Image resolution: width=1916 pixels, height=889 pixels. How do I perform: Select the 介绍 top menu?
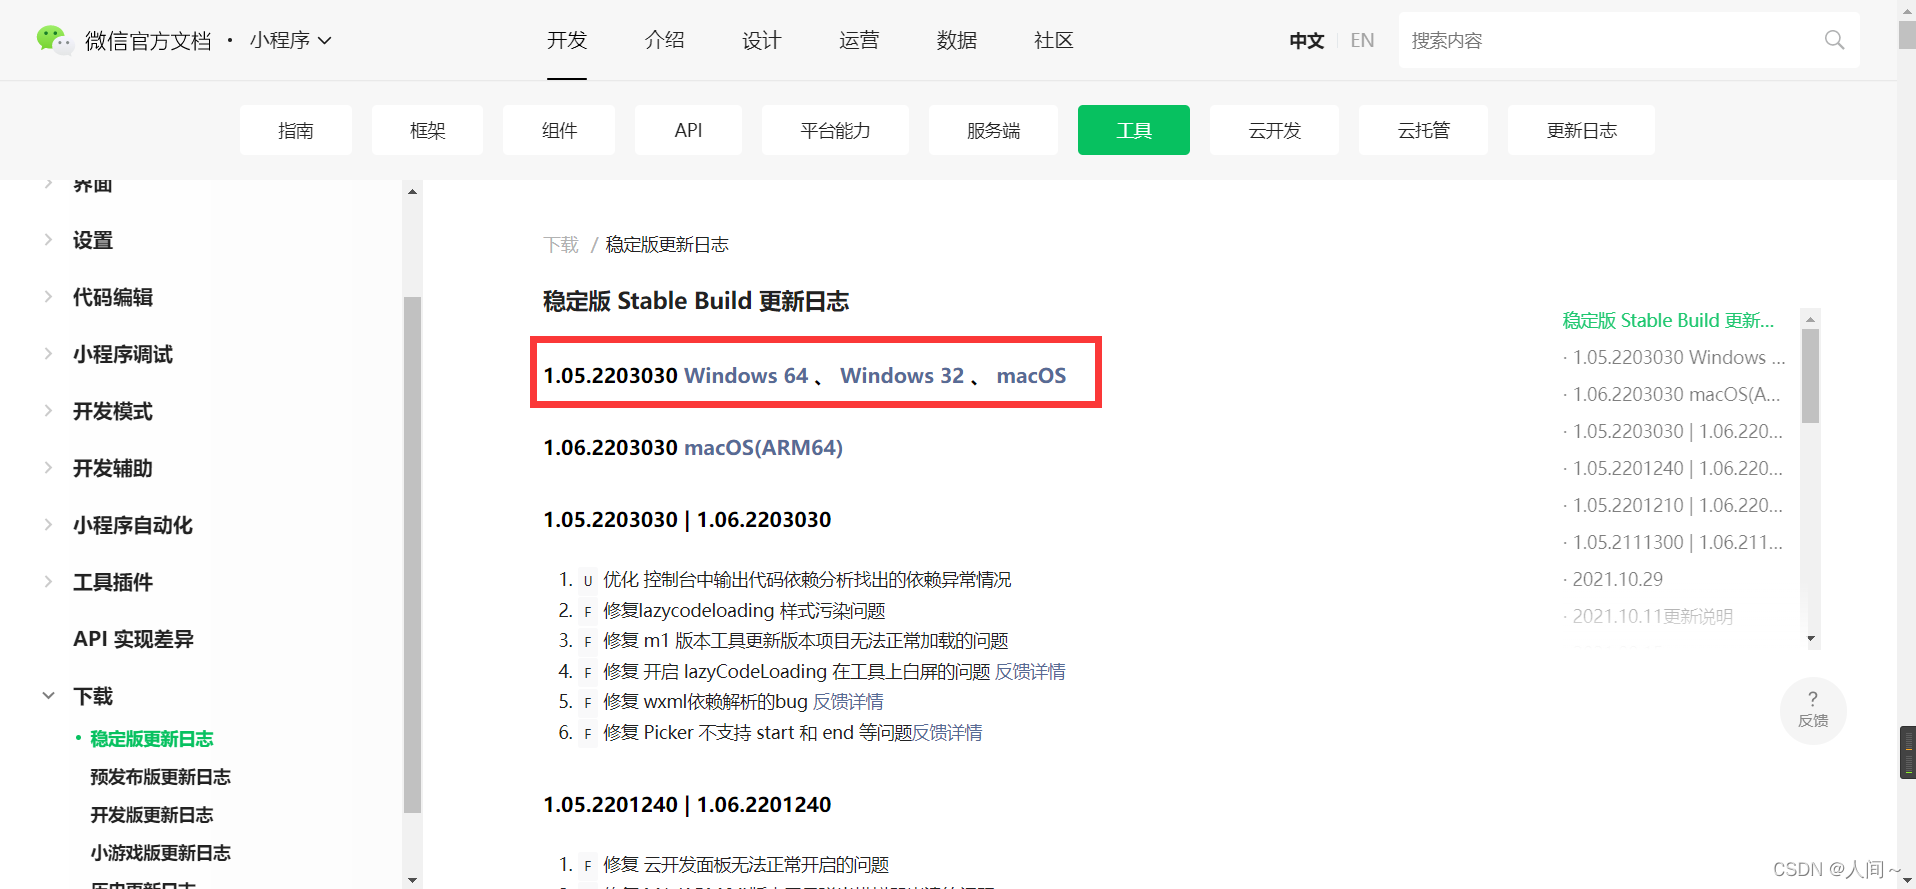coord(664,40)
